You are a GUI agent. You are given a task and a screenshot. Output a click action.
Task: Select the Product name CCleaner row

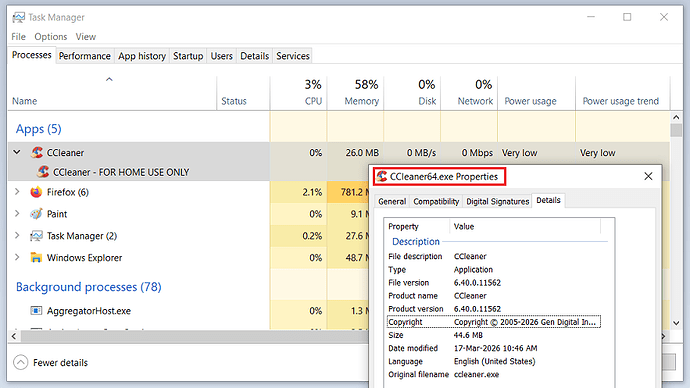(x=493, y=296)
